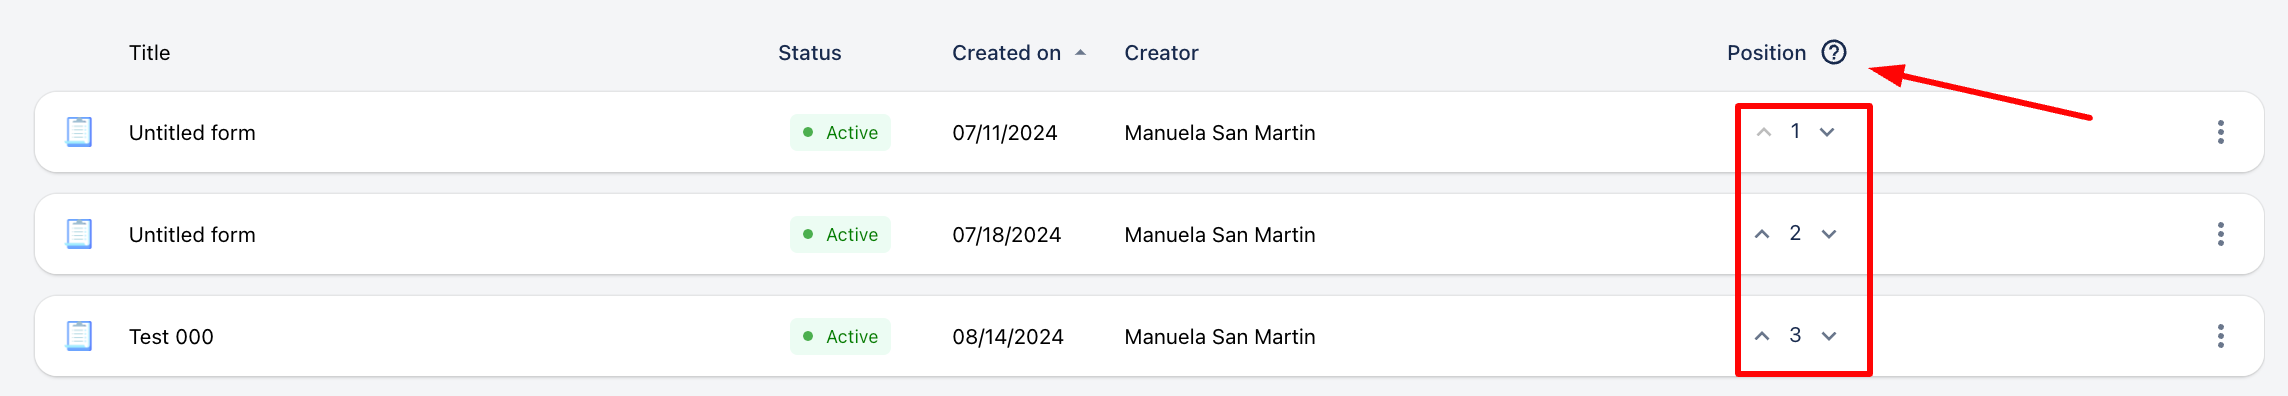The height and width of the screenshot is (396, 2288).
Task: Click the Position help question mark icon
Action: coord(1833,52)
